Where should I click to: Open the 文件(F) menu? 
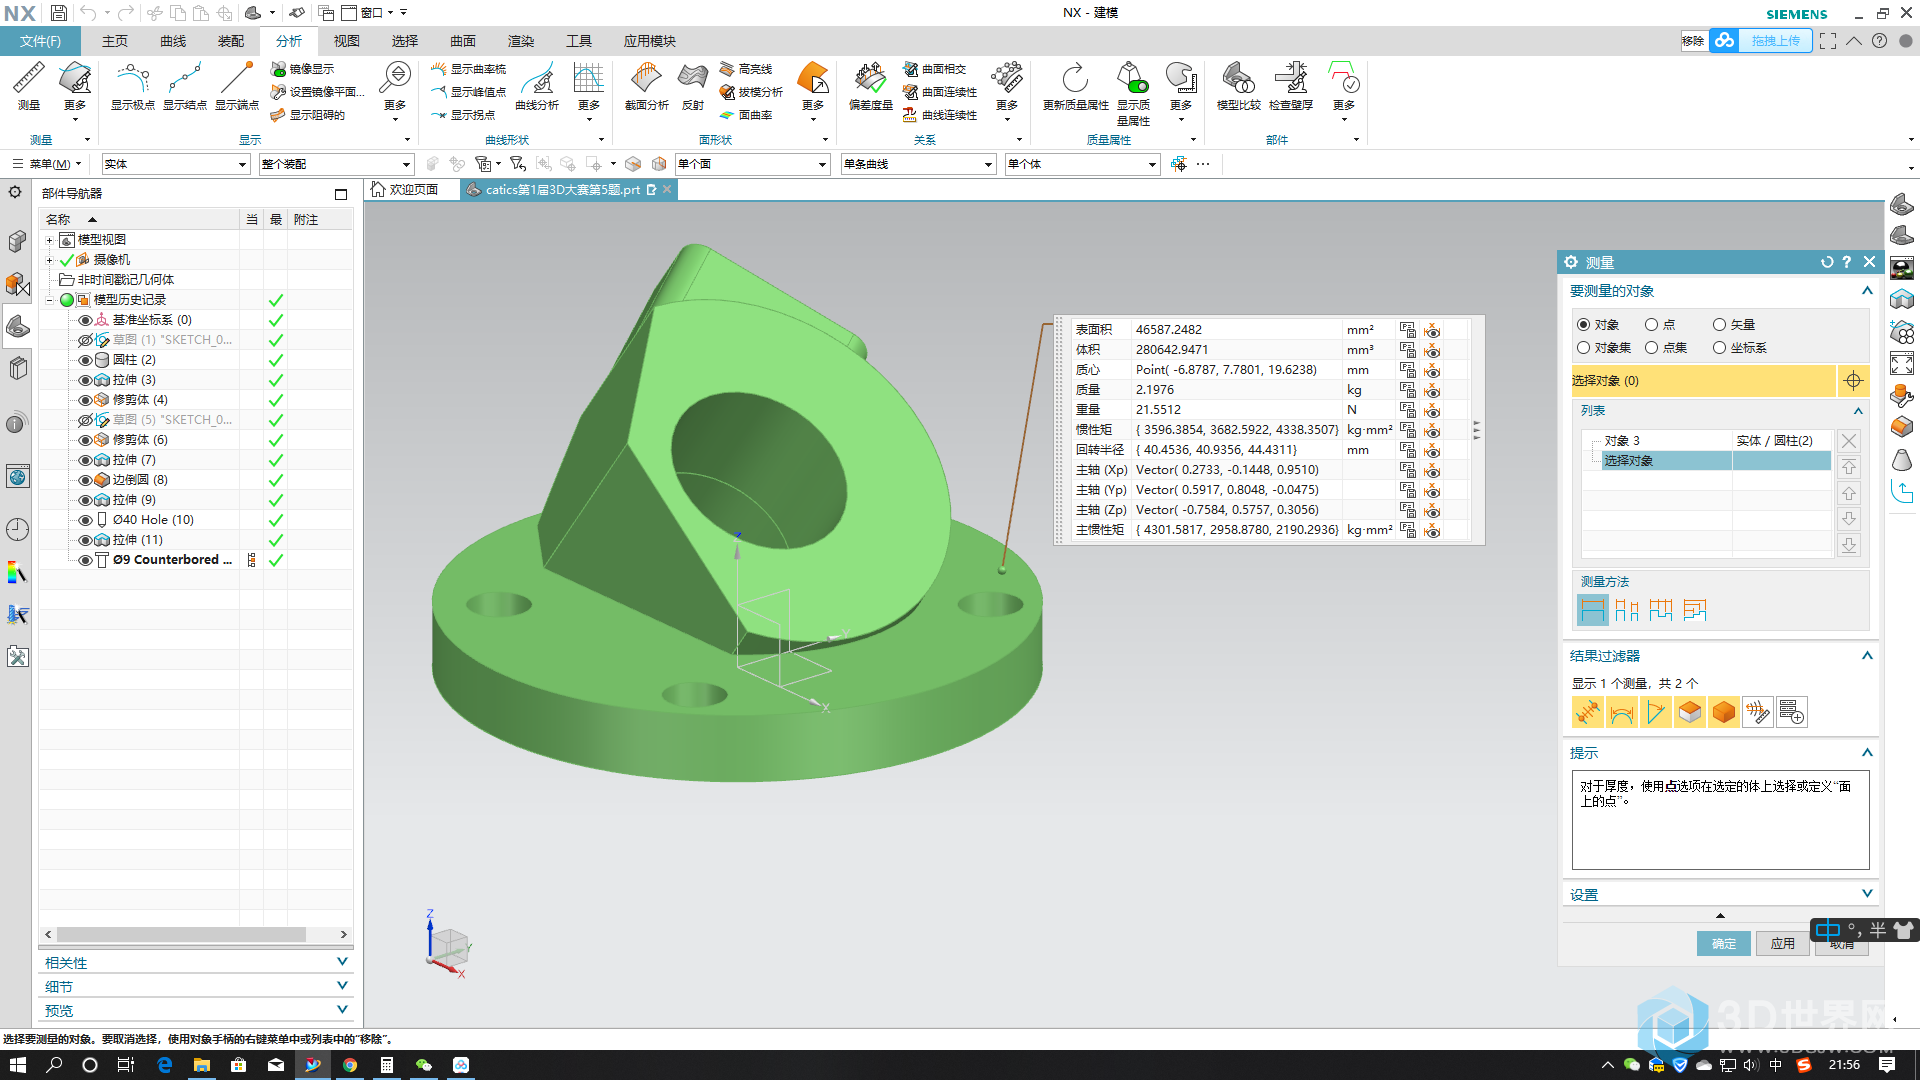(x=40, y=41)
